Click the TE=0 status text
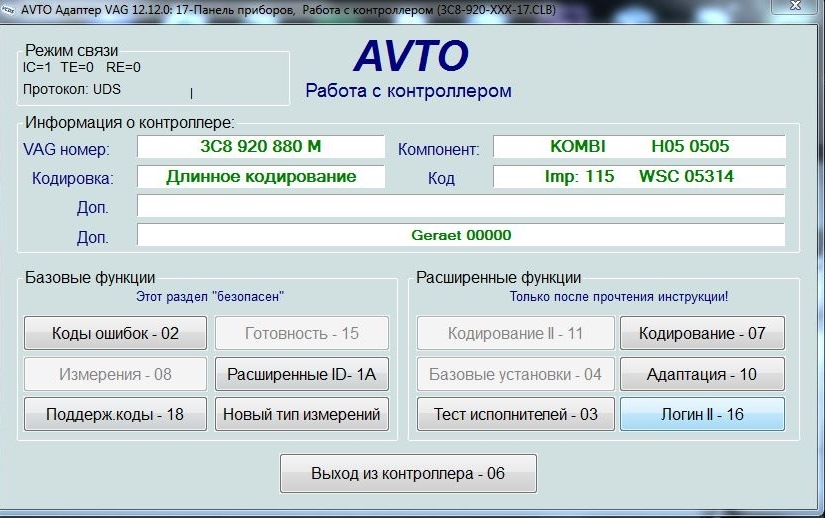The width and height of the screenshot is (825, 518). click(77, 67)
